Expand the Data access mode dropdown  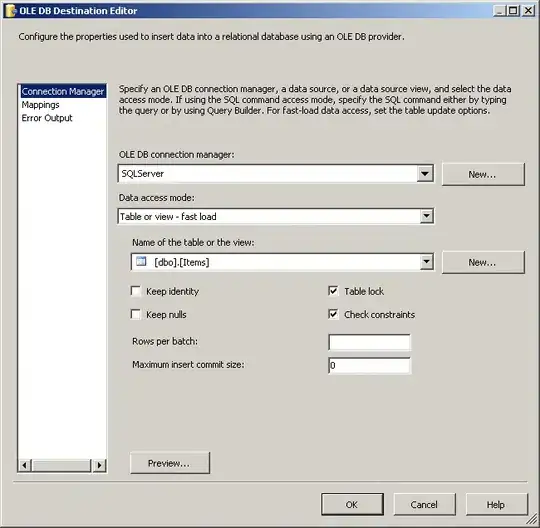pos(426,216)
